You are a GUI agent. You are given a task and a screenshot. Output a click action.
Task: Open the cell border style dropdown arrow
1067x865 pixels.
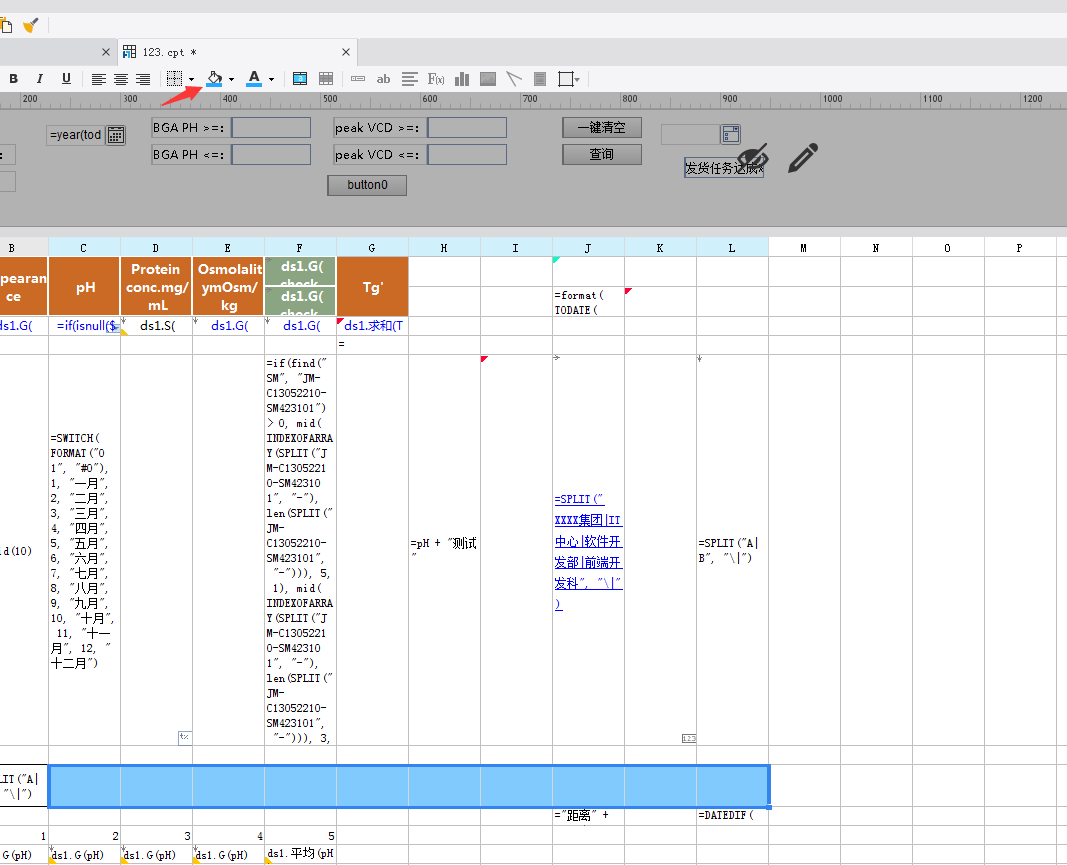pos(192,79)
